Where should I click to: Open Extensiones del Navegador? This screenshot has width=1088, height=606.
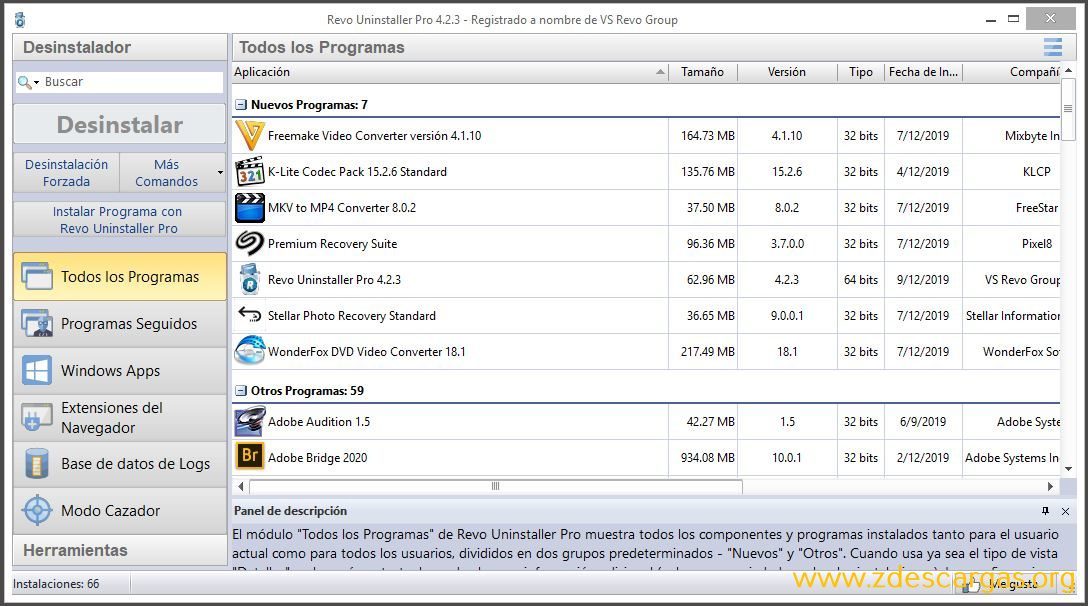point(120,417)
